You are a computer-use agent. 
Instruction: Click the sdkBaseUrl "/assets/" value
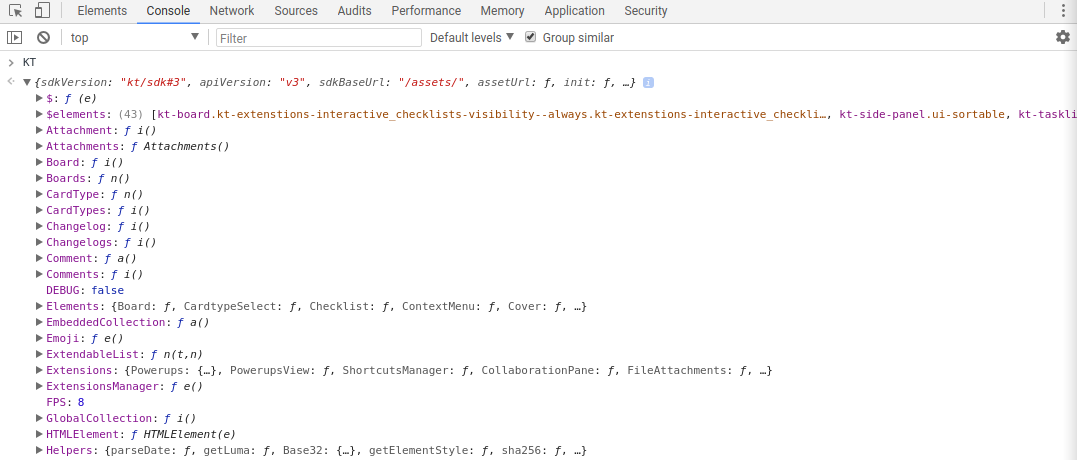[x=433, y=82]
